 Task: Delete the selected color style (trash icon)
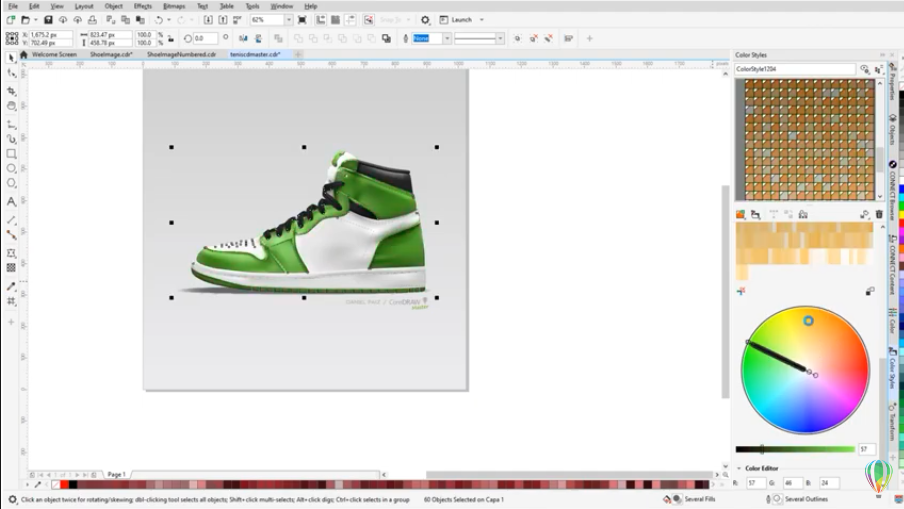[x=879, y=214]
